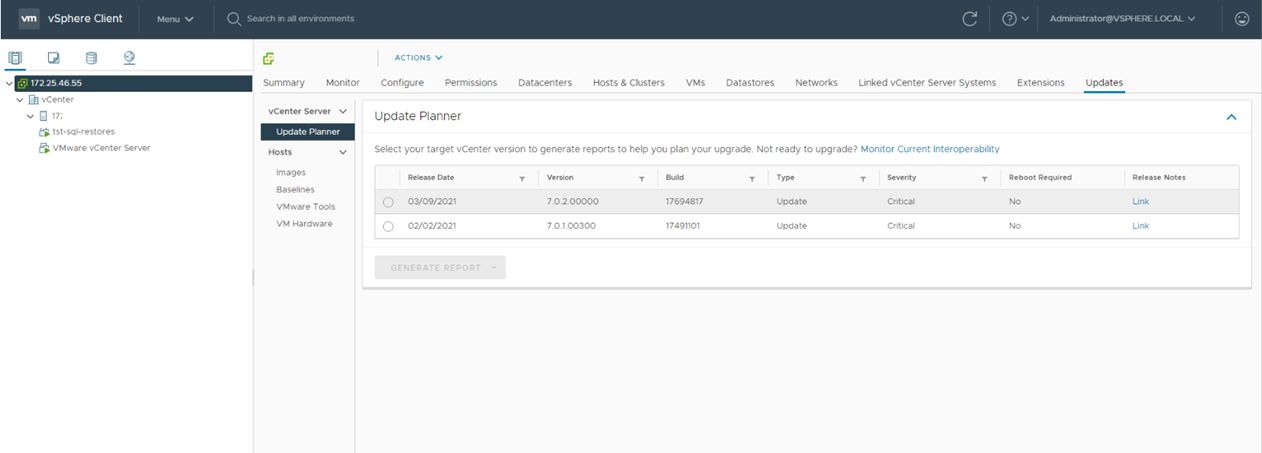This screenshot has height=453, width=1262.
Task: Select vCenter datacenter tree item
Action: coord(57,100)
